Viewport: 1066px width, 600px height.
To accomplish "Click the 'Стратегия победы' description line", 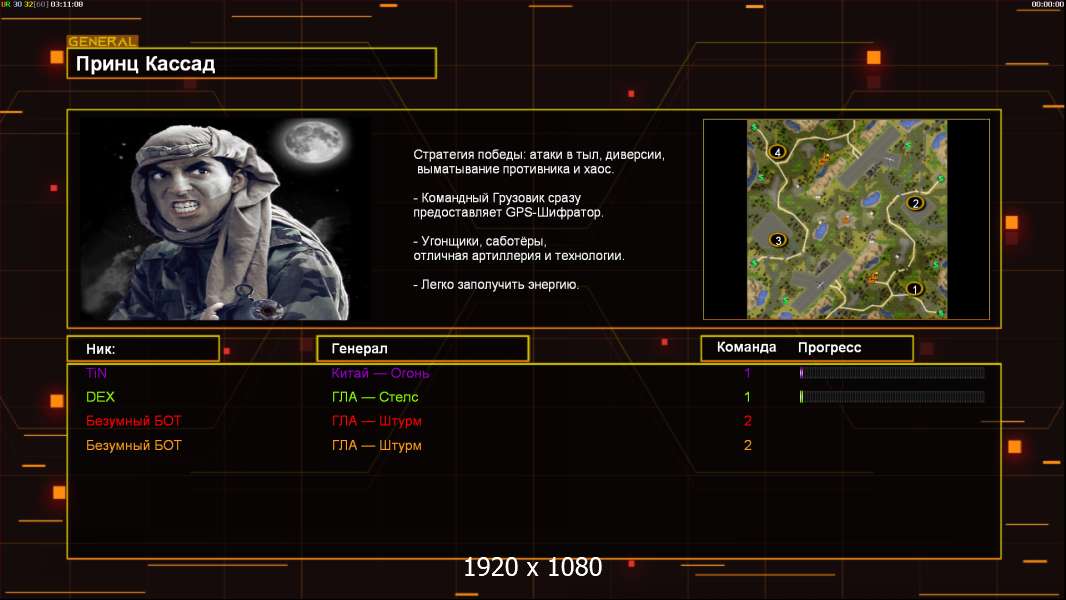I will (x=539, y=155).
